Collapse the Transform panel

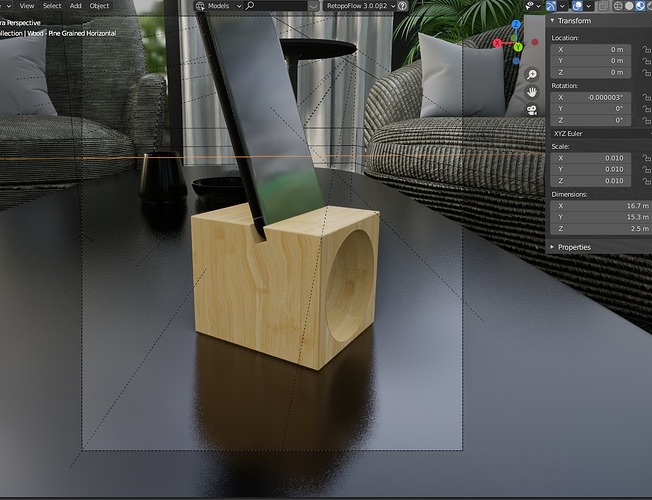(552, 20)
